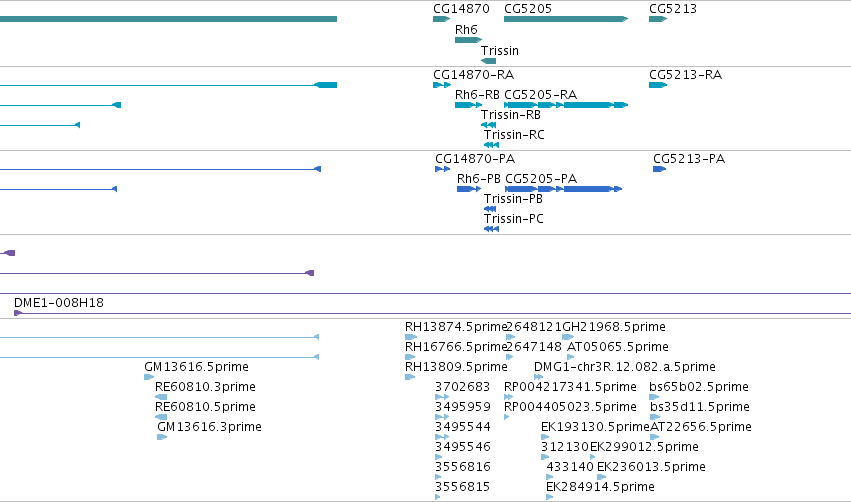Click the 2647148 feature label
Viewport: 851px width, 502px height.
tap(534, 347)
